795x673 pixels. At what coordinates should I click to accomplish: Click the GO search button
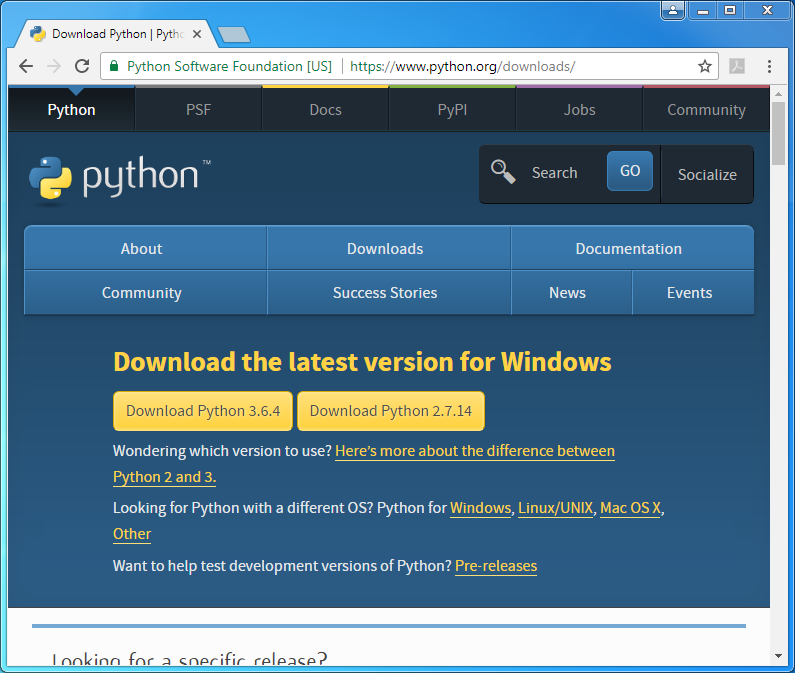click(630, 171)
